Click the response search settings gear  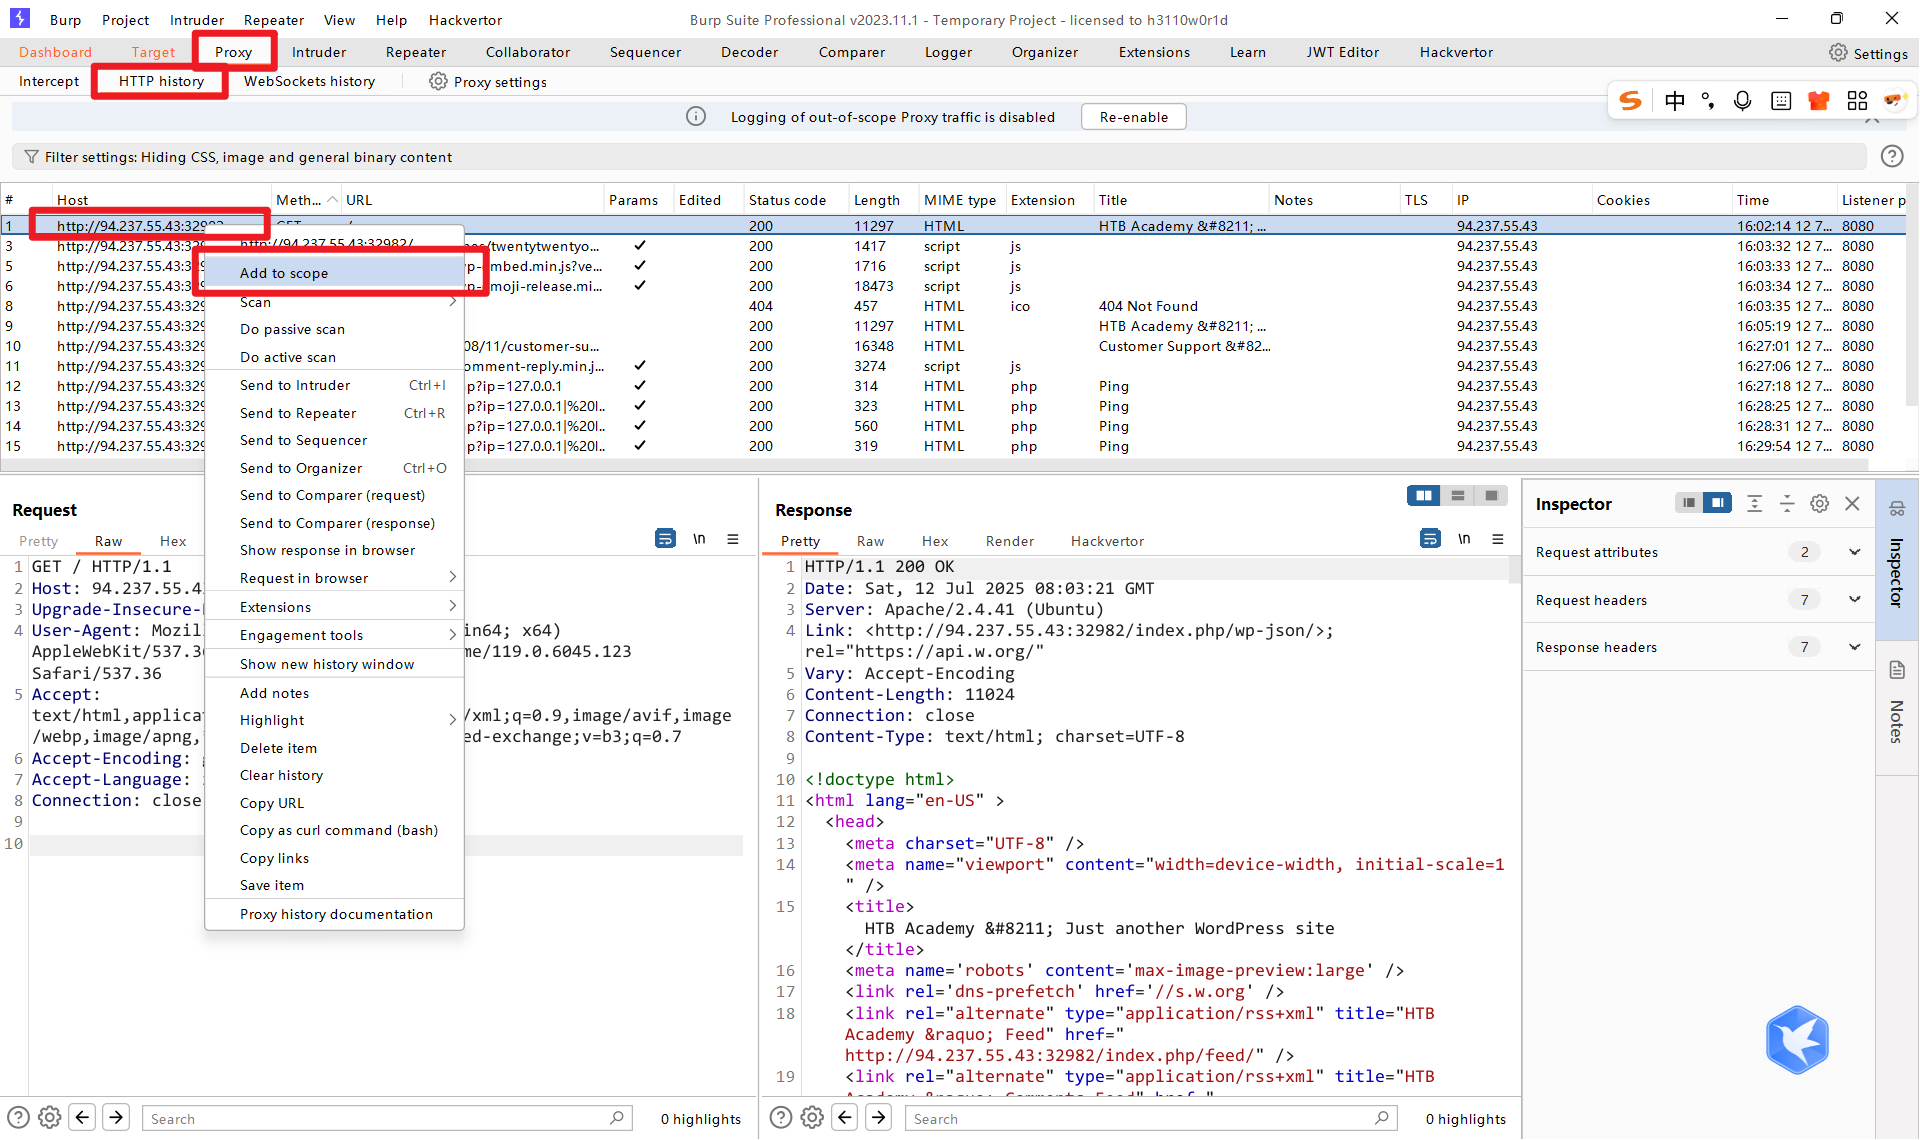[812, 1118]
